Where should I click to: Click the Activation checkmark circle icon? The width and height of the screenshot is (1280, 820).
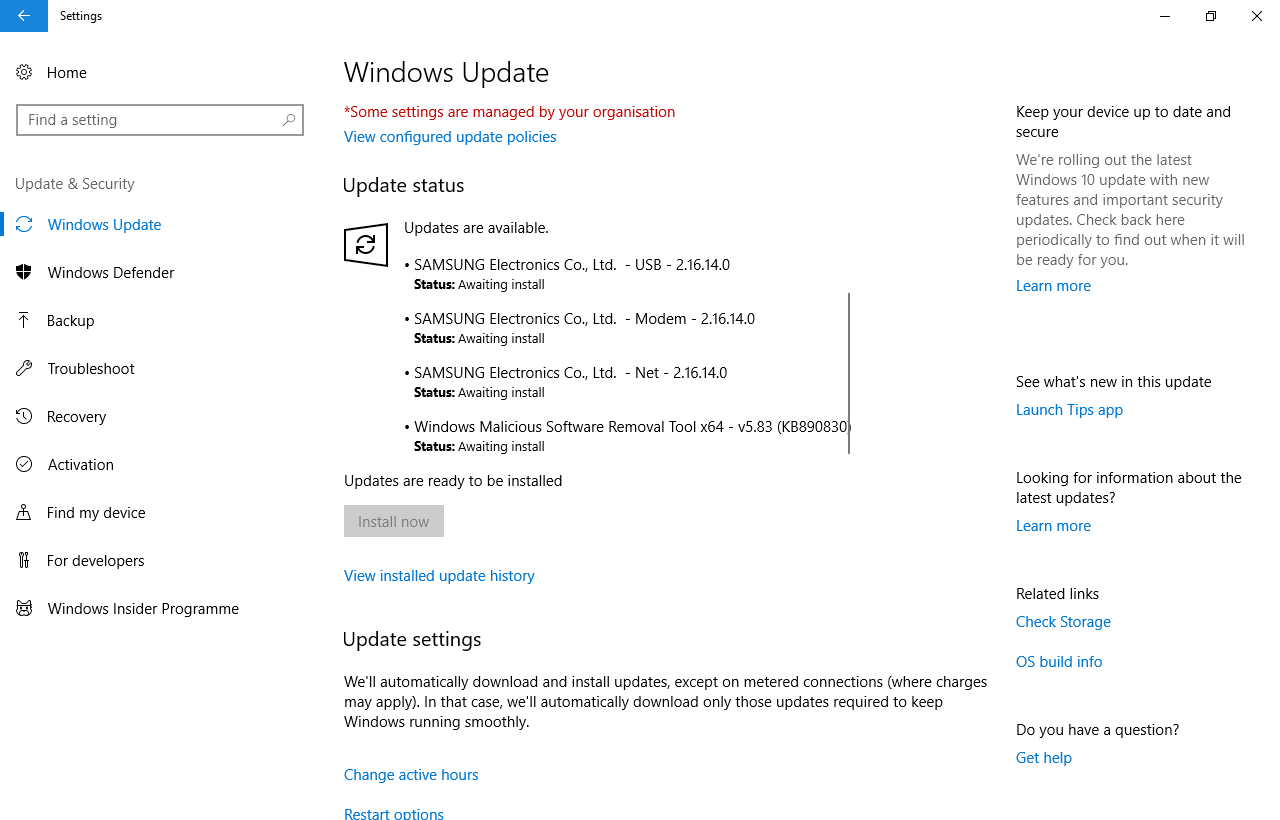pyautogui.click(x=24, y=465)
